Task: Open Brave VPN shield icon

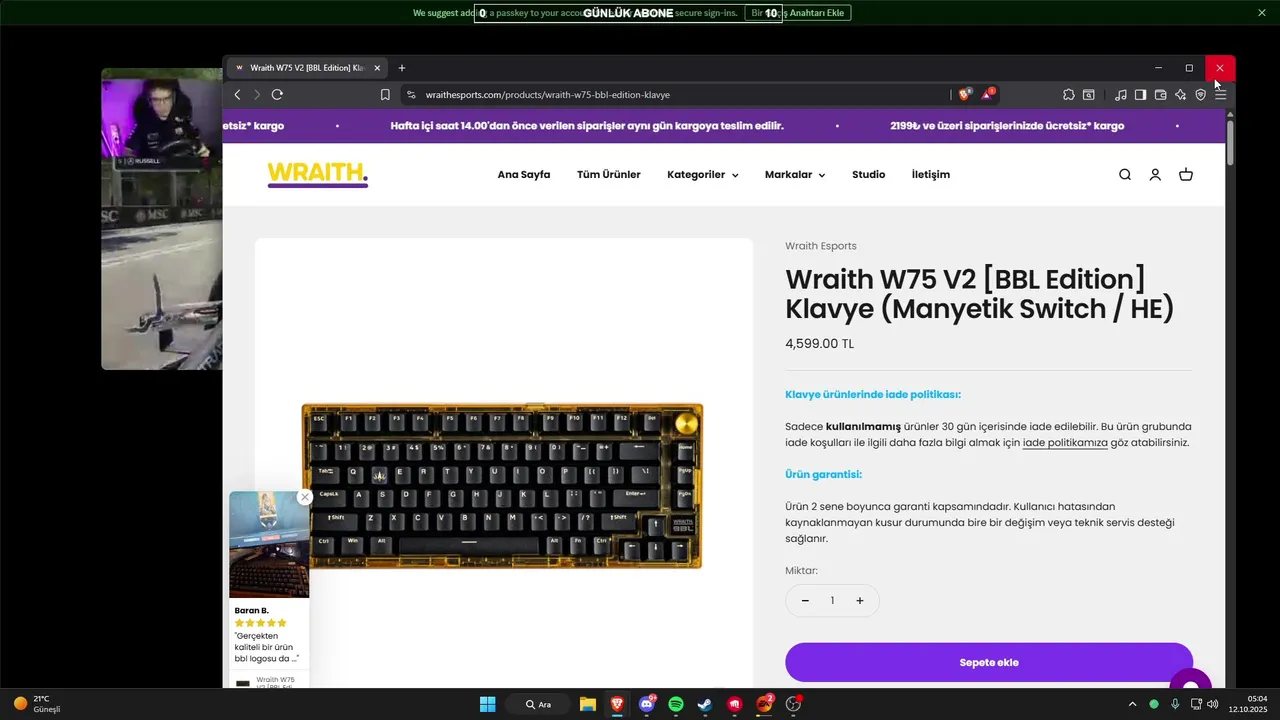Action: (1200, 95)
